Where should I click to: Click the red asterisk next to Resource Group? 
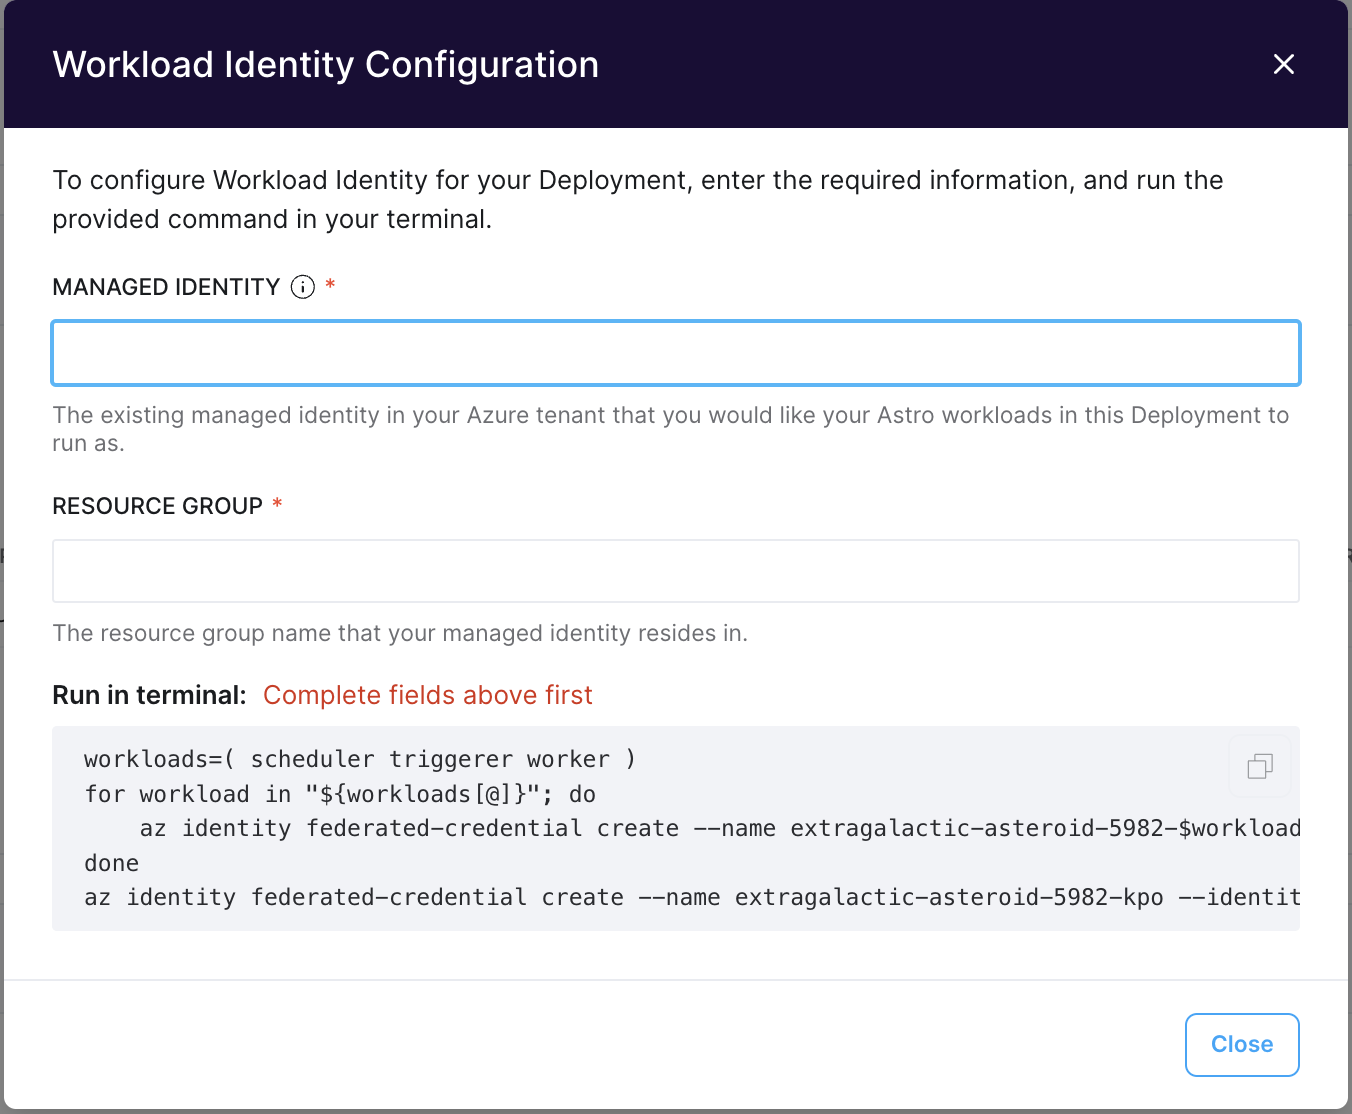tap(277, 504)
